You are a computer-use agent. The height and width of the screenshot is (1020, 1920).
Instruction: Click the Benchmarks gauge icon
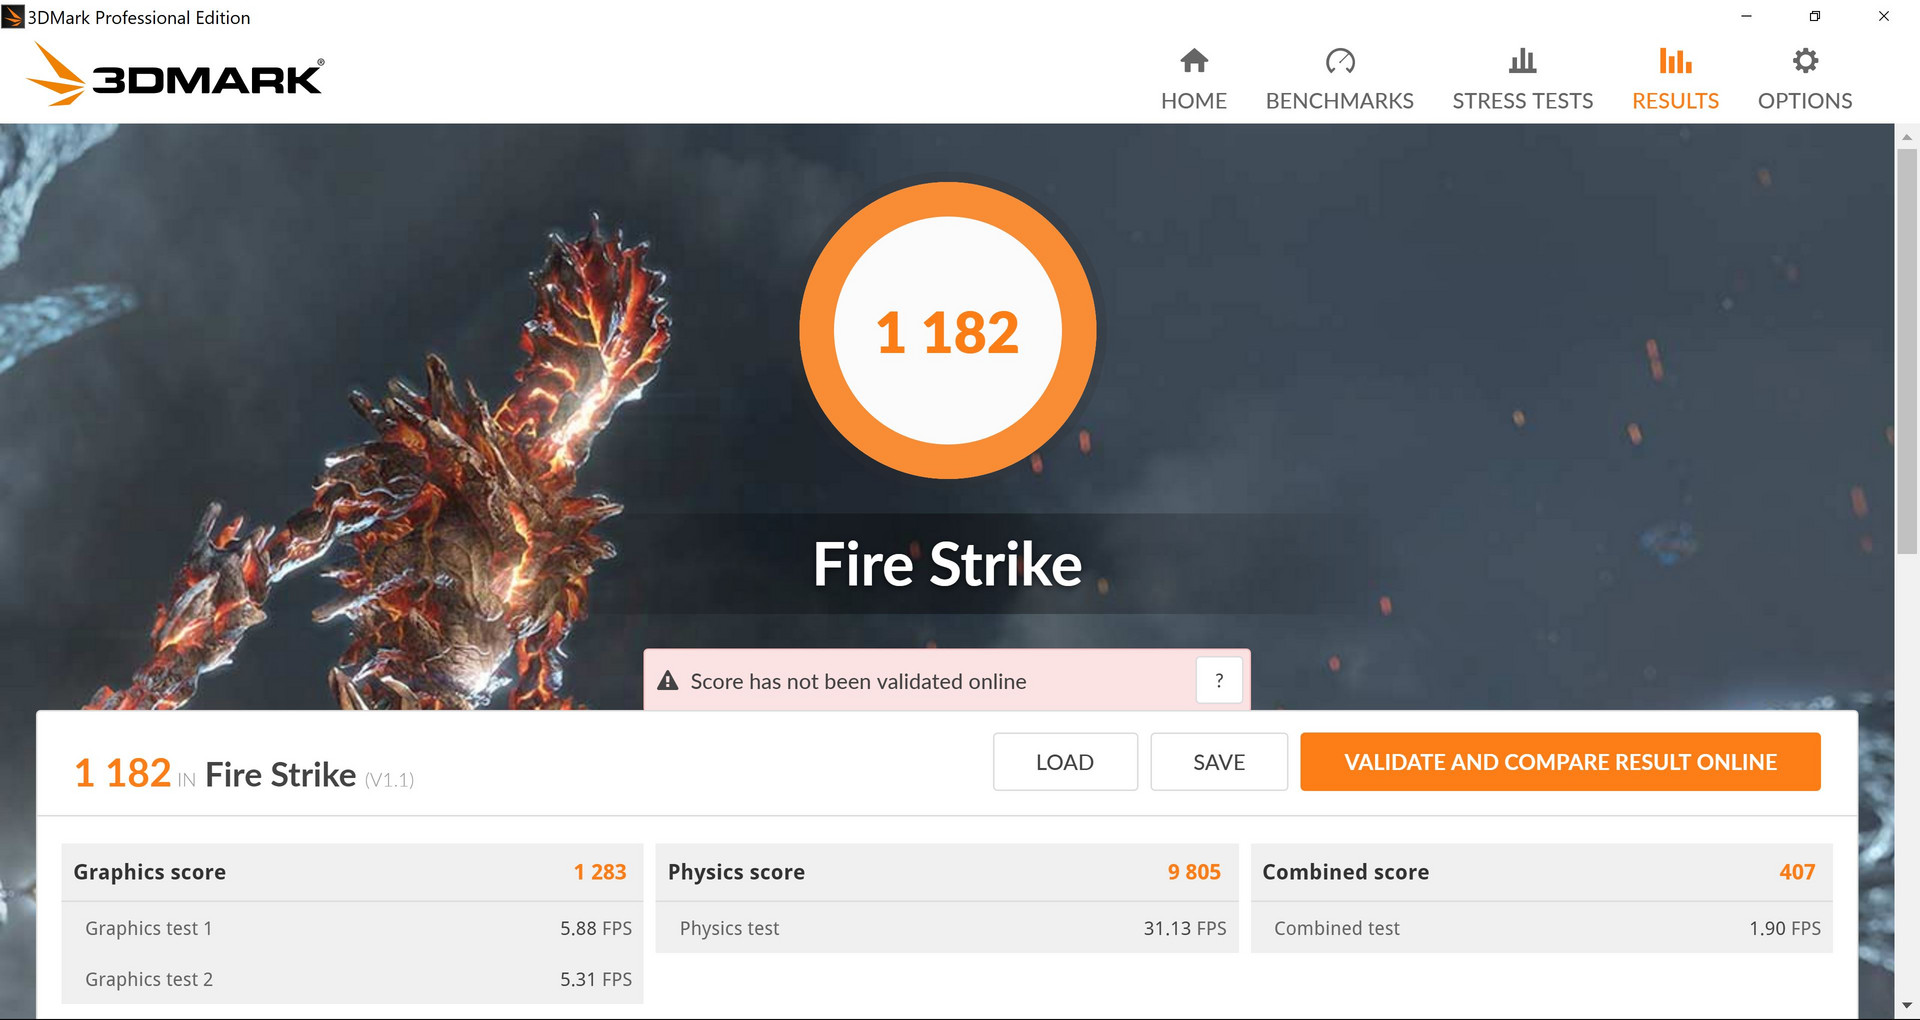click(x=1340, y=61)
